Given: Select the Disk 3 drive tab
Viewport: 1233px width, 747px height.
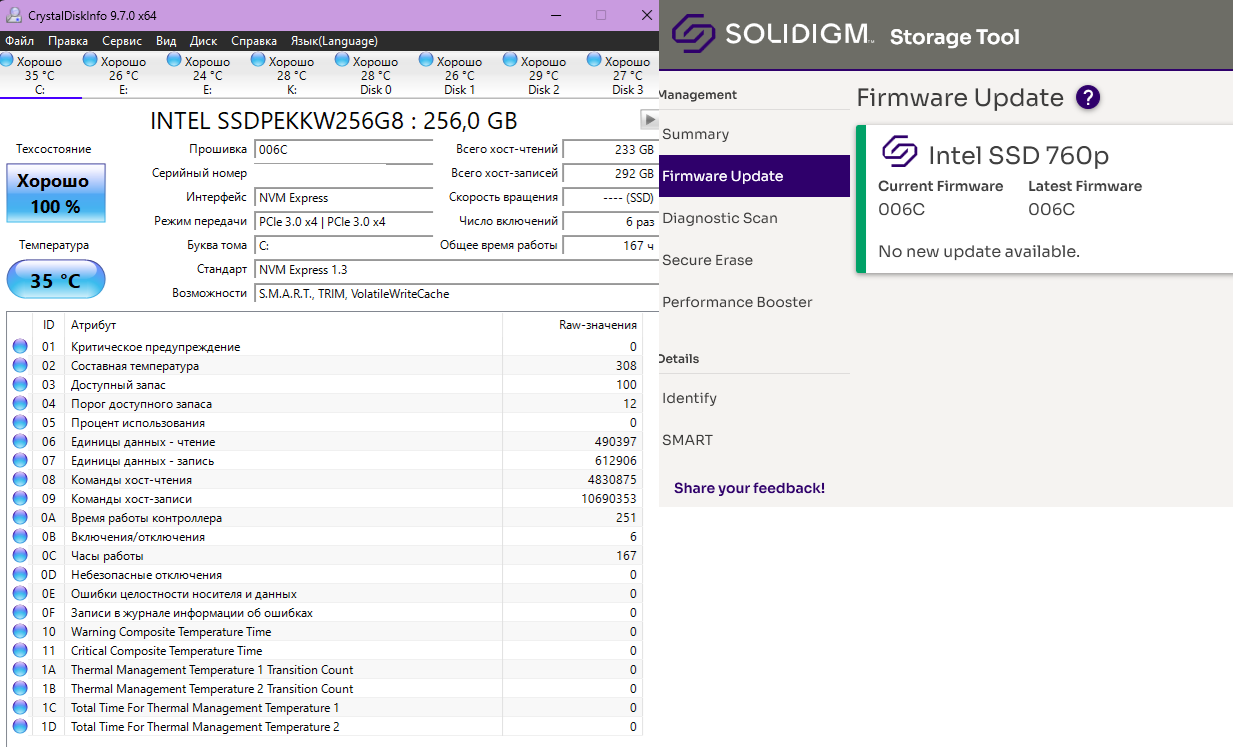Looking at the screenshot, I should tap(622, 75).
